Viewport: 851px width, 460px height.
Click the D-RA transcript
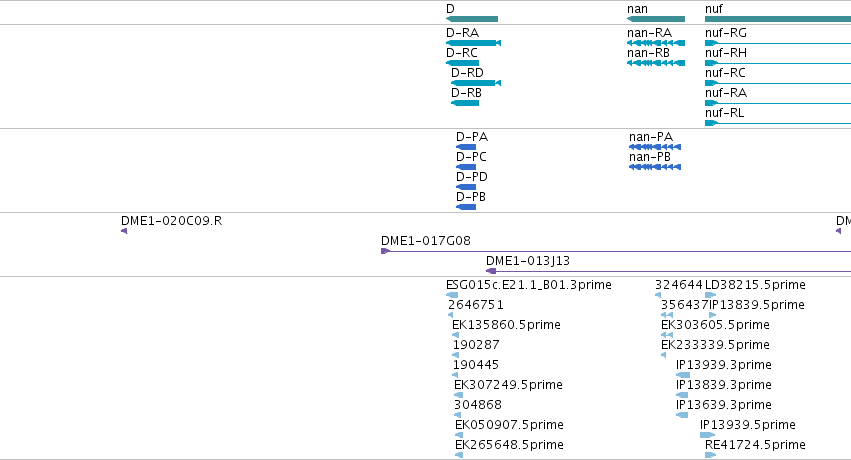473,43
